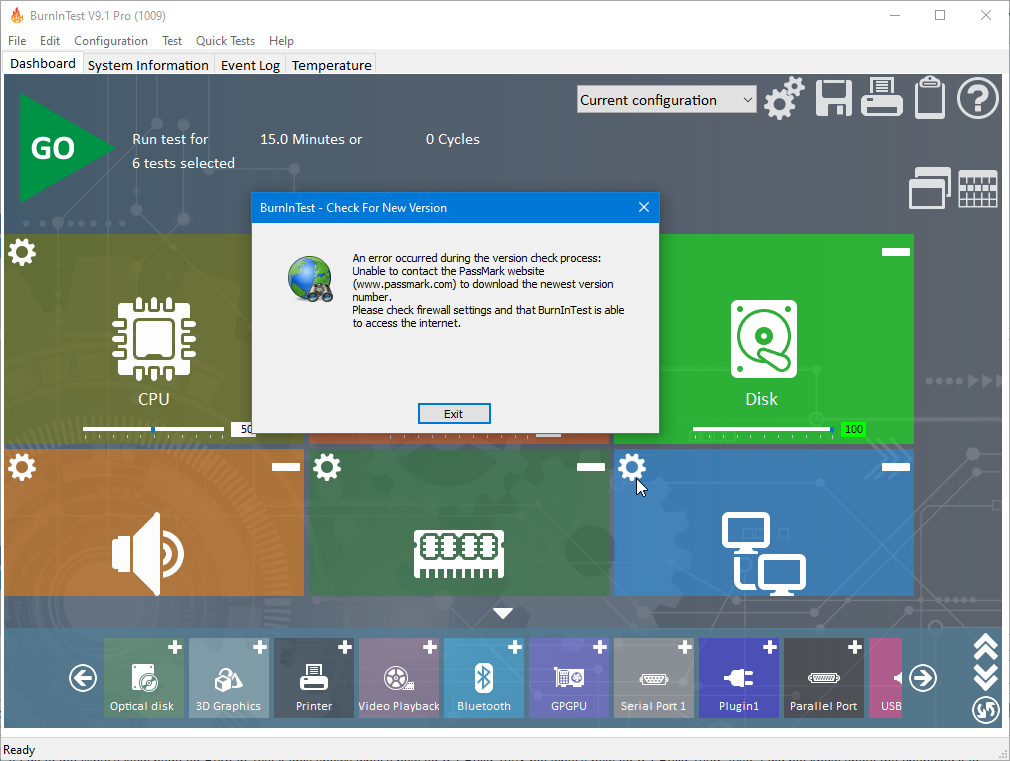Viewport: 1010px width, 761px height.
Task: Open Sound tile settings gear
Action: pos(22,467)
